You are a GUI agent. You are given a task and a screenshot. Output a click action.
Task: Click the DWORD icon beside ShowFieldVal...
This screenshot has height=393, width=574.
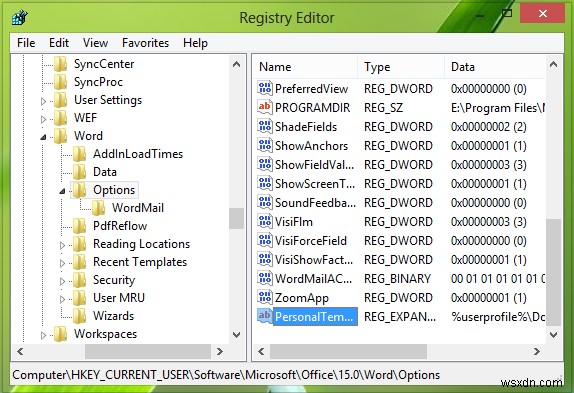point(265,164)
